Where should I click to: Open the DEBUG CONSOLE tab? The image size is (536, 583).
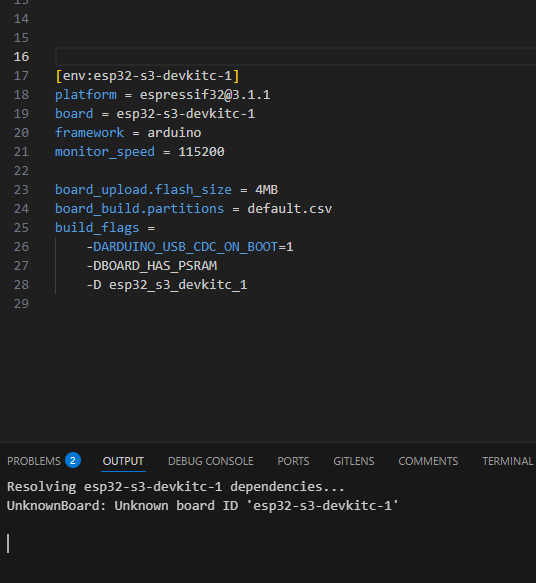[x=210, y=461]
